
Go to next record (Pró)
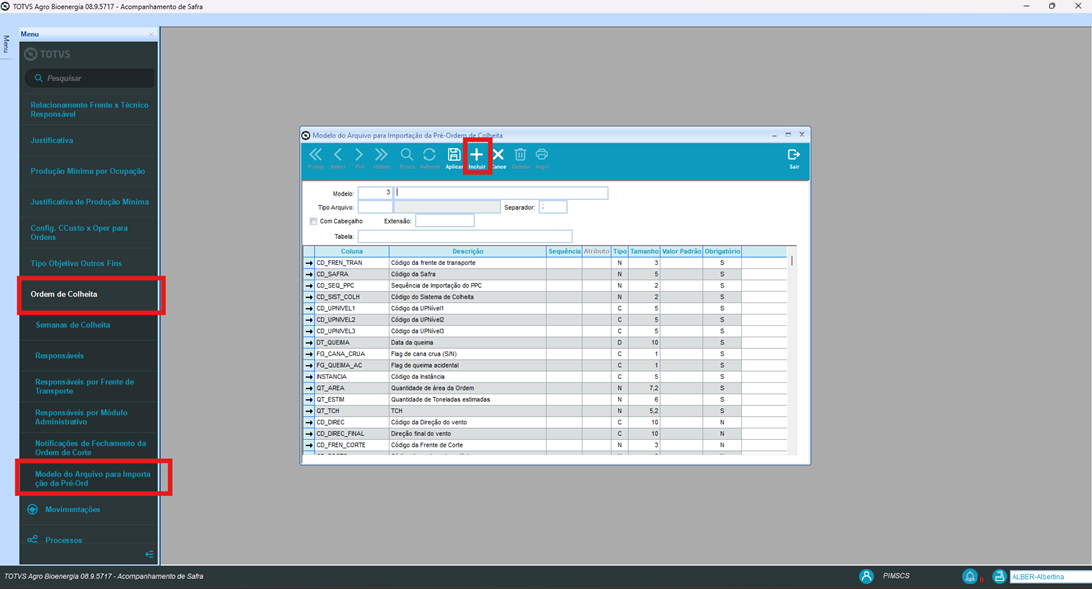pyautogui.click(x=359, y=158)
